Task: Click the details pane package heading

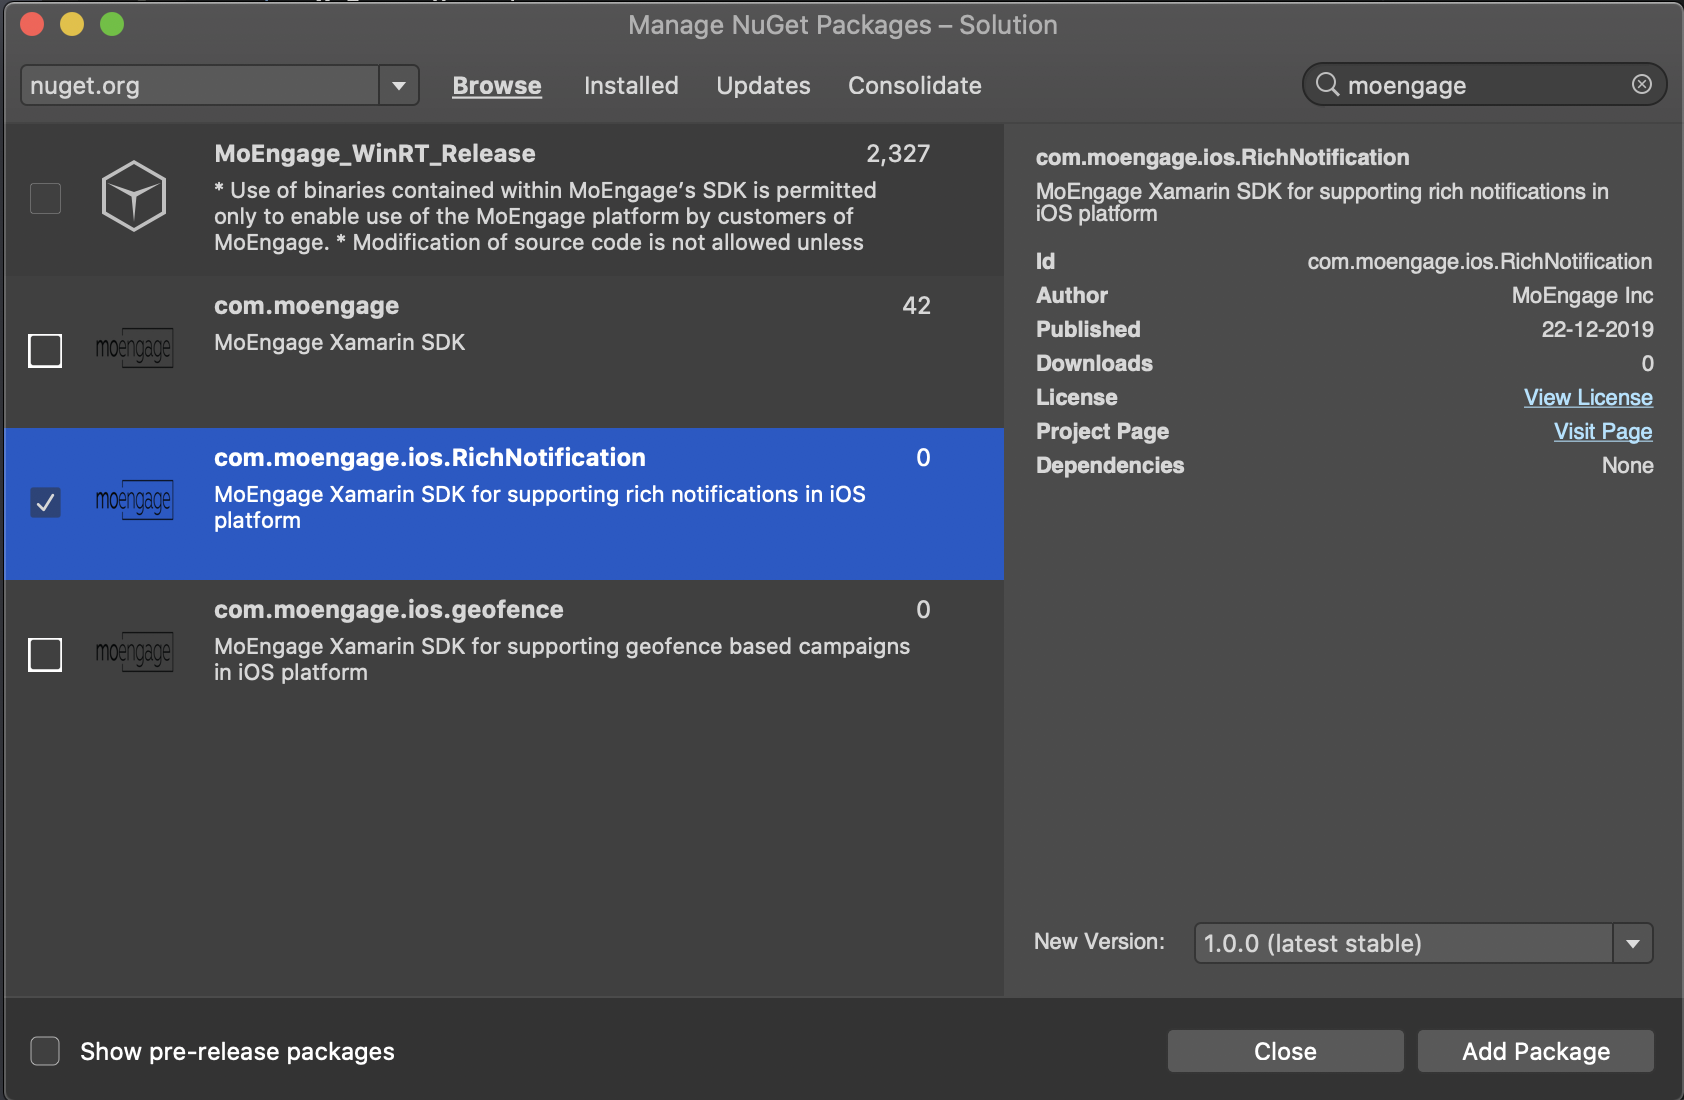Action: point(1222,157)
